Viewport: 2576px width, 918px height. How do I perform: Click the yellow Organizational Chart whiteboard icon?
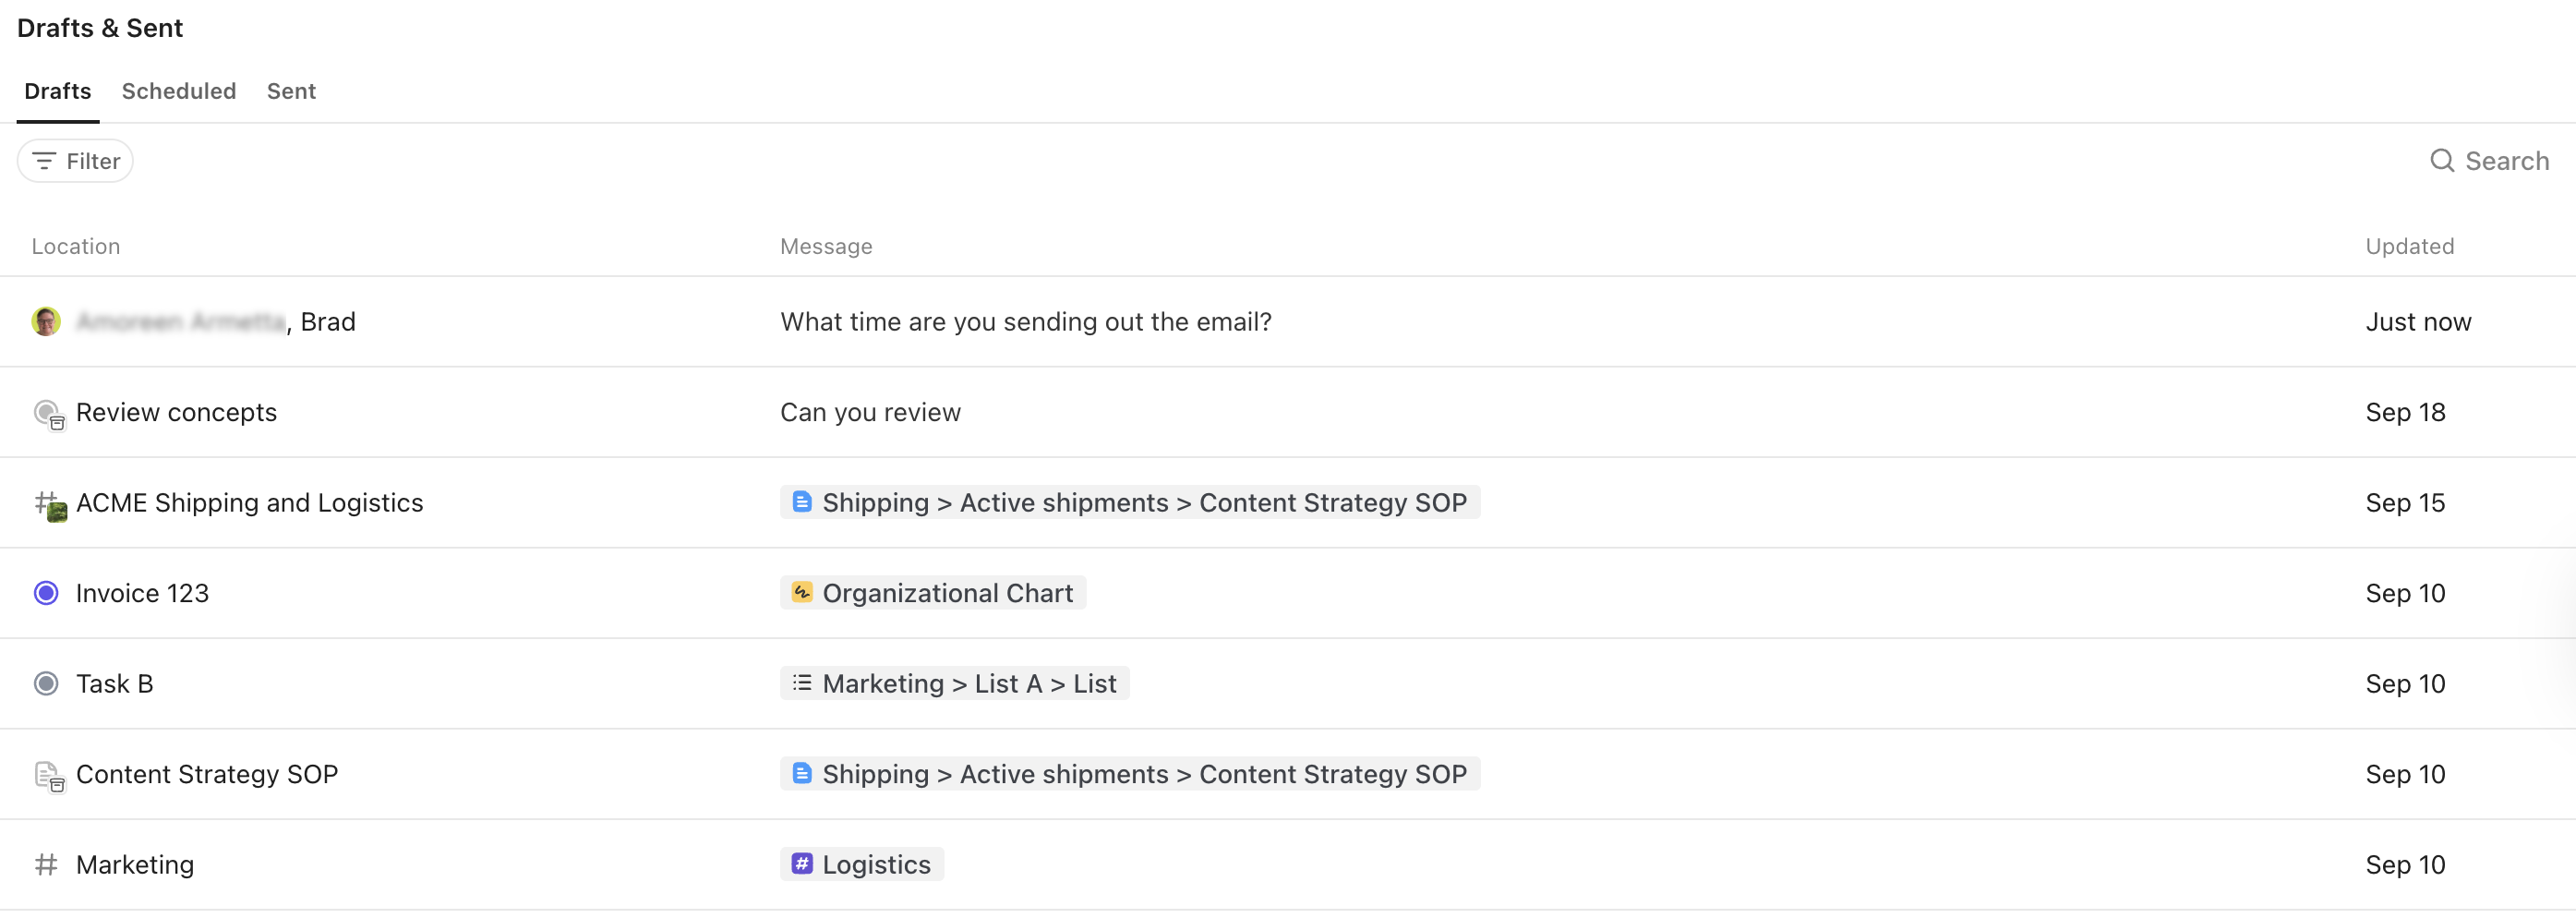tap(801, 593)
